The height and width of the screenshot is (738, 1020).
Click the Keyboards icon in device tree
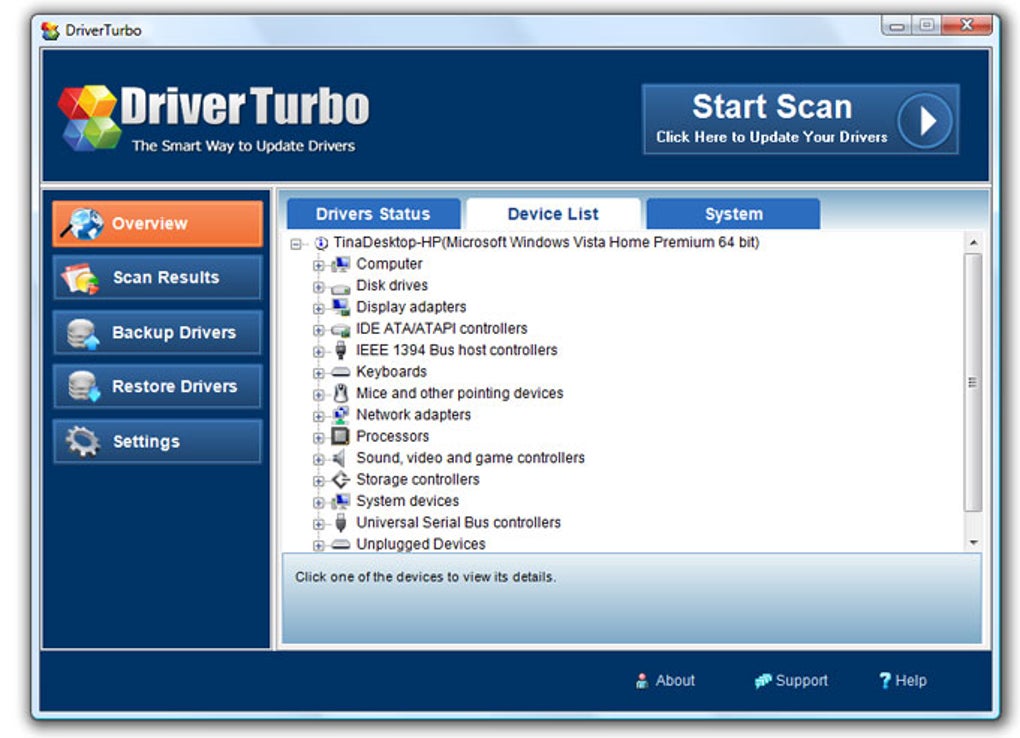point(340,372)
